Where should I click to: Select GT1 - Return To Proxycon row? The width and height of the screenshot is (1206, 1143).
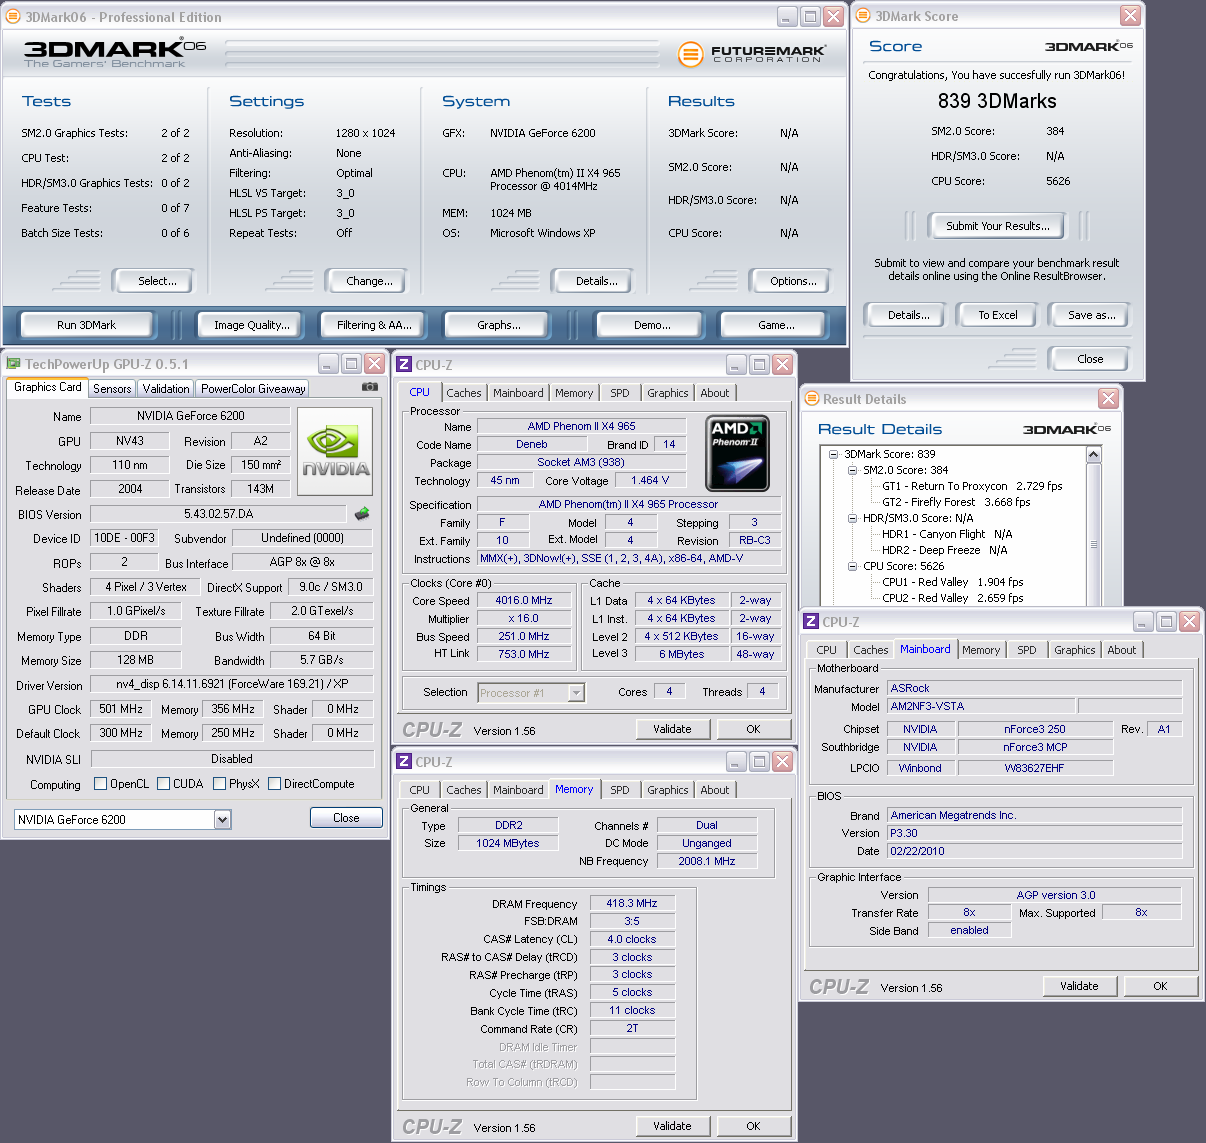(972, 486)
